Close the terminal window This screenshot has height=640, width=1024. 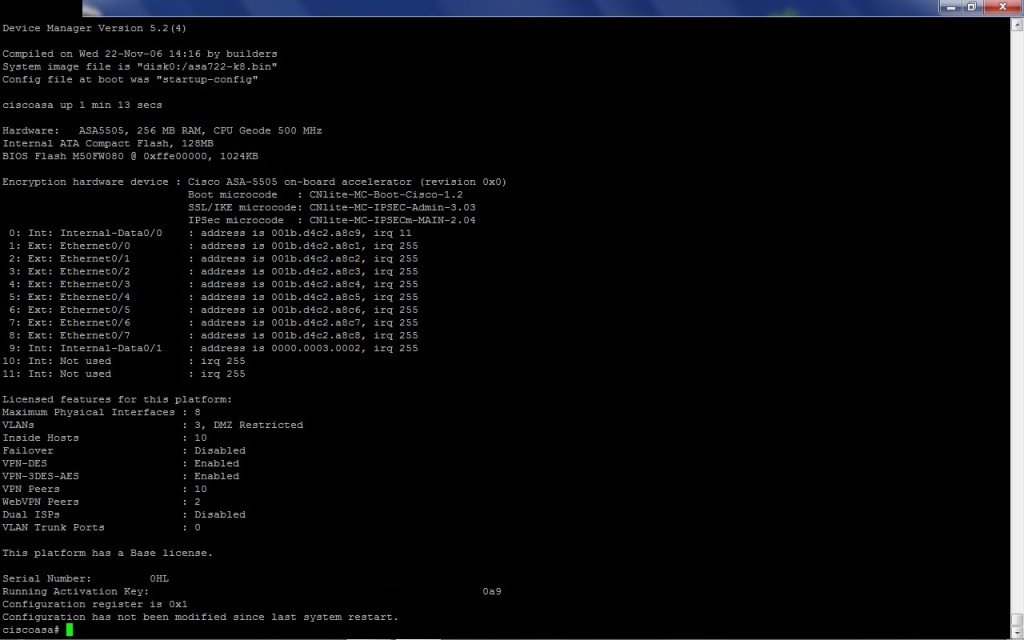click(1002, 7)
